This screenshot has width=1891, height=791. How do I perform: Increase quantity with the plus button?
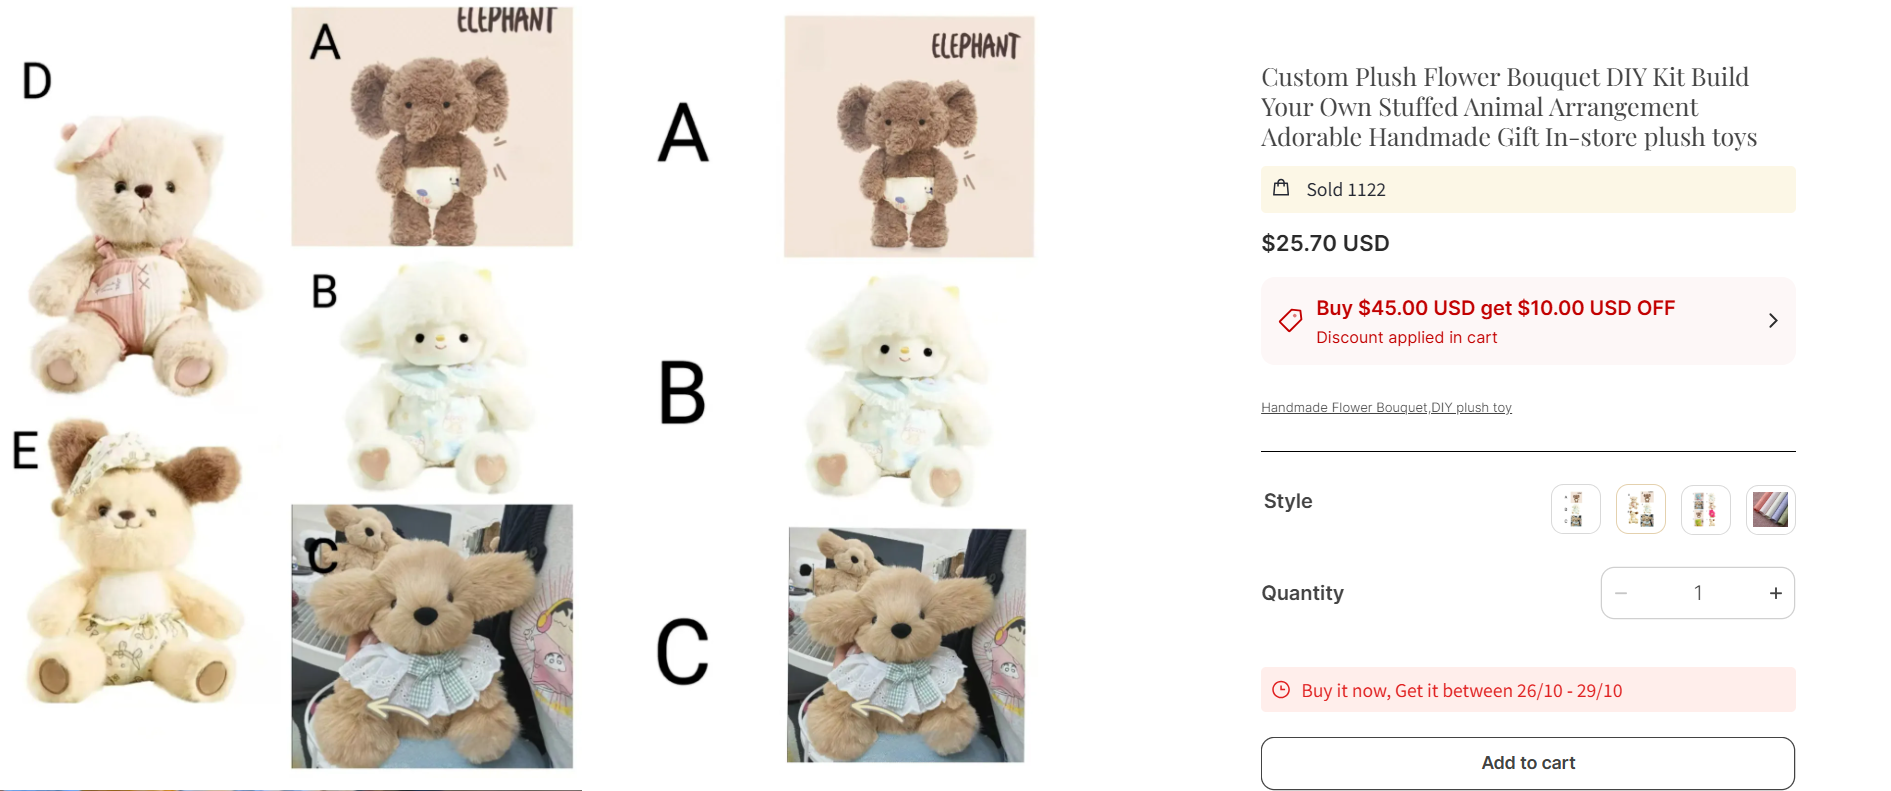point(1775,593)
